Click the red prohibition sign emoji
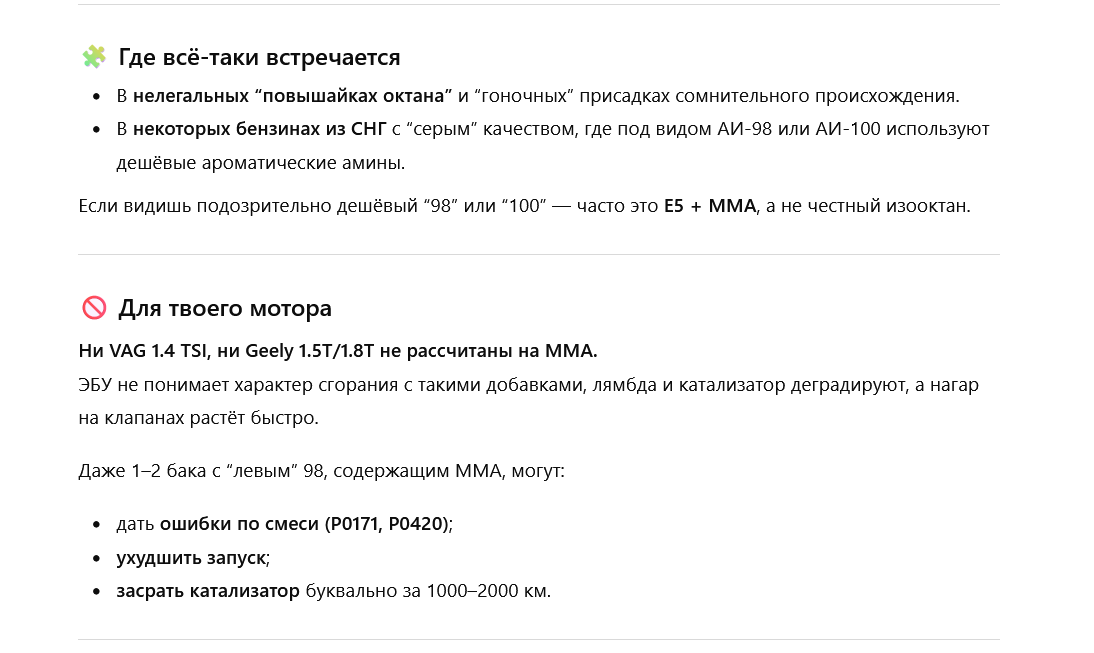 coord(94,308)
